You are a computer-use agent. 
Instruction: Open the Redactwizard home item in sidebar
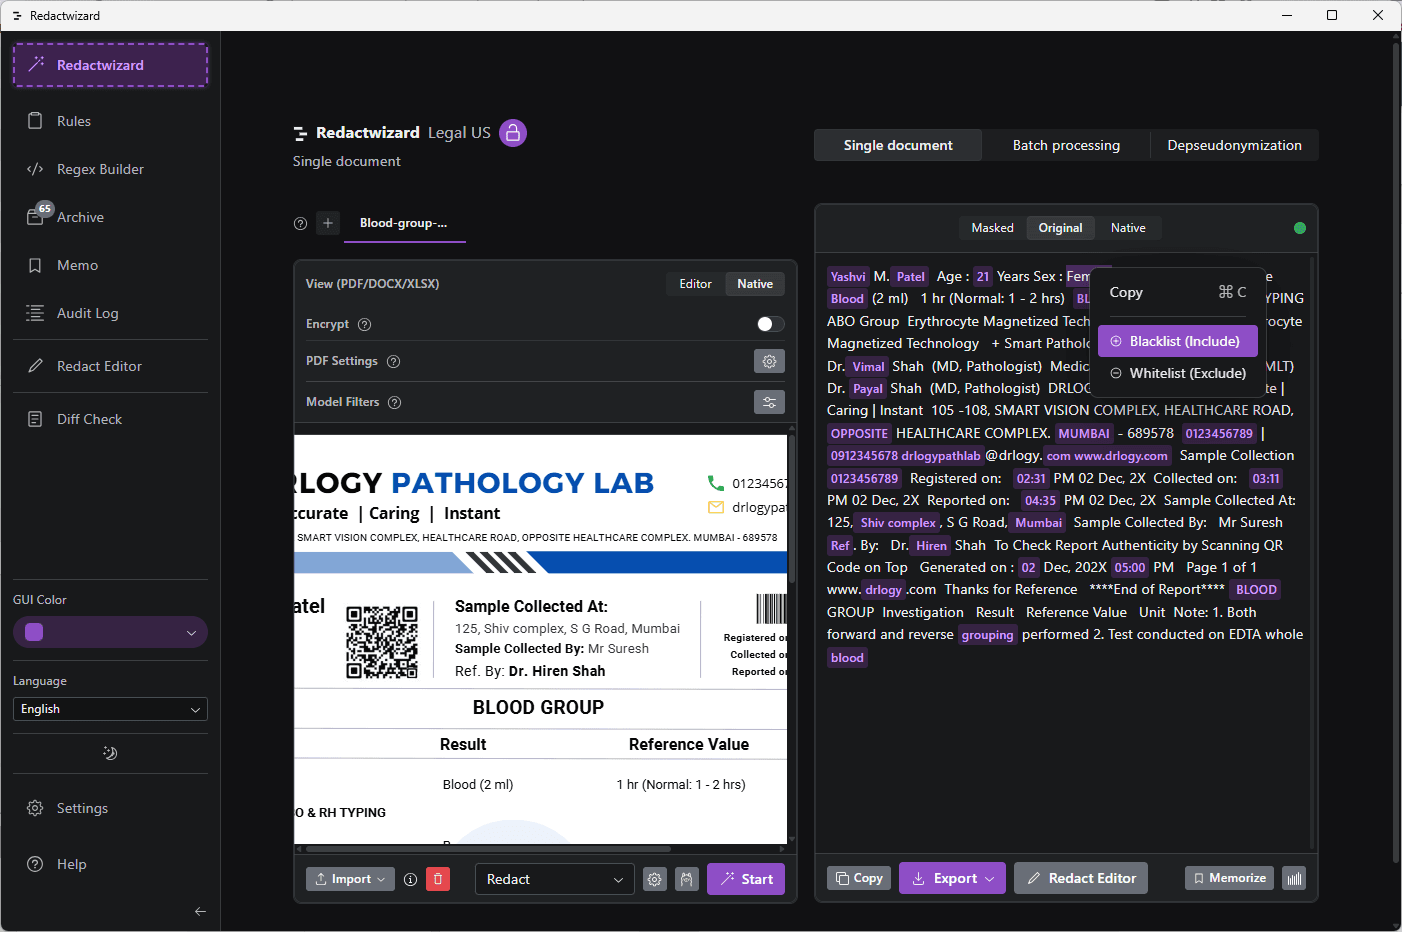(110, 65)
